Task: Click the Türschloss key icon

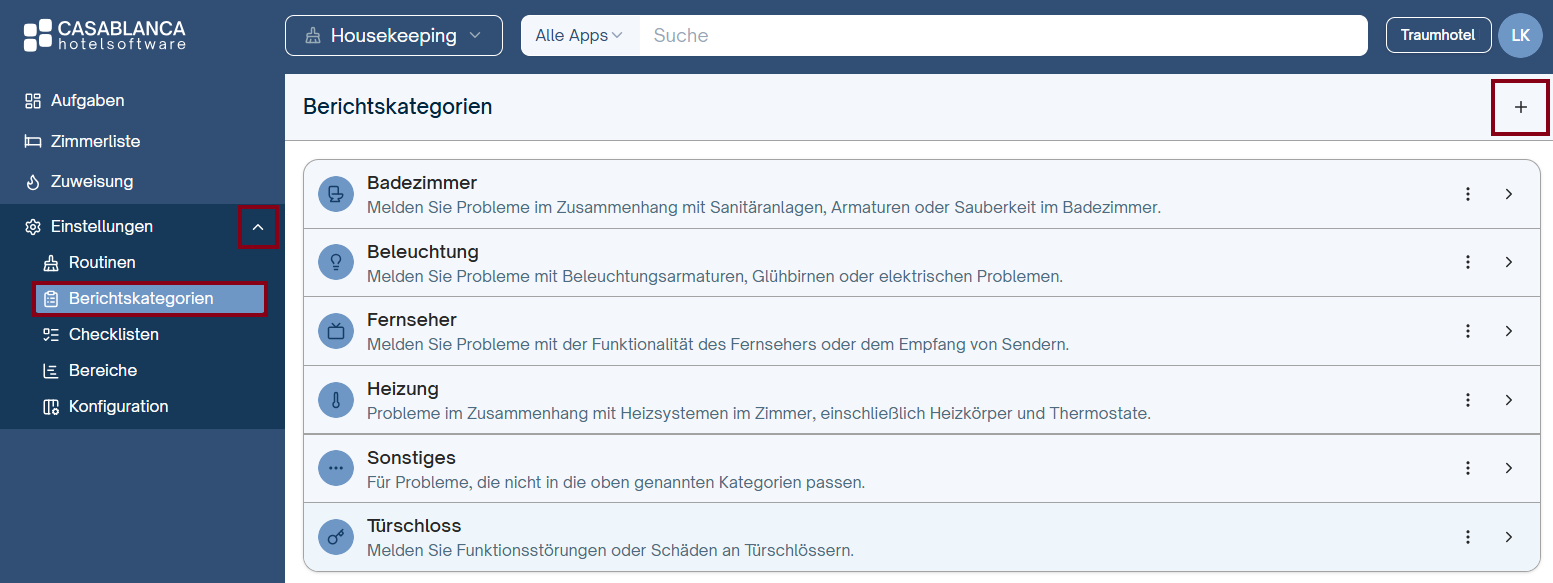Action: pos(336,537)
